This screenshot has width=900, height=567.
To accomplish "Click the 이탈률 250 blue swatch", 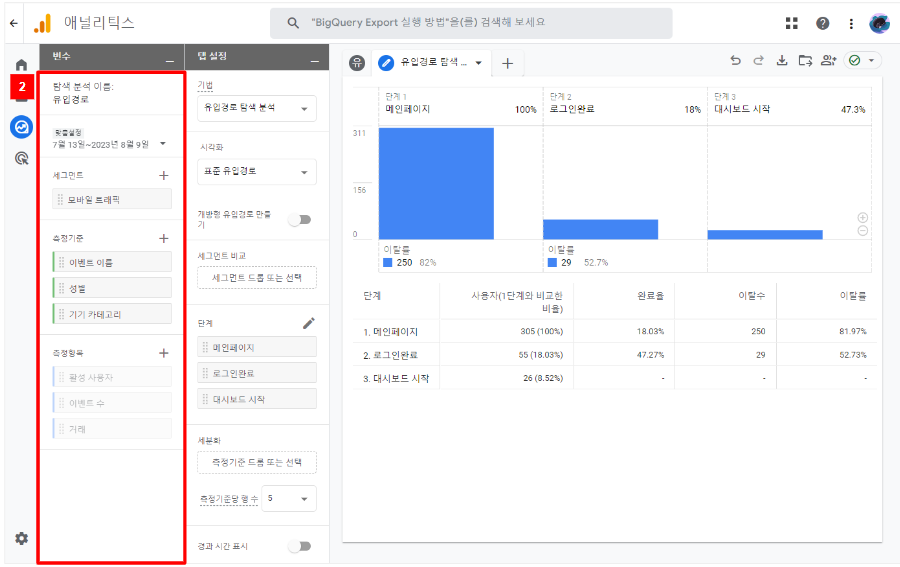I will coord(387,262).
